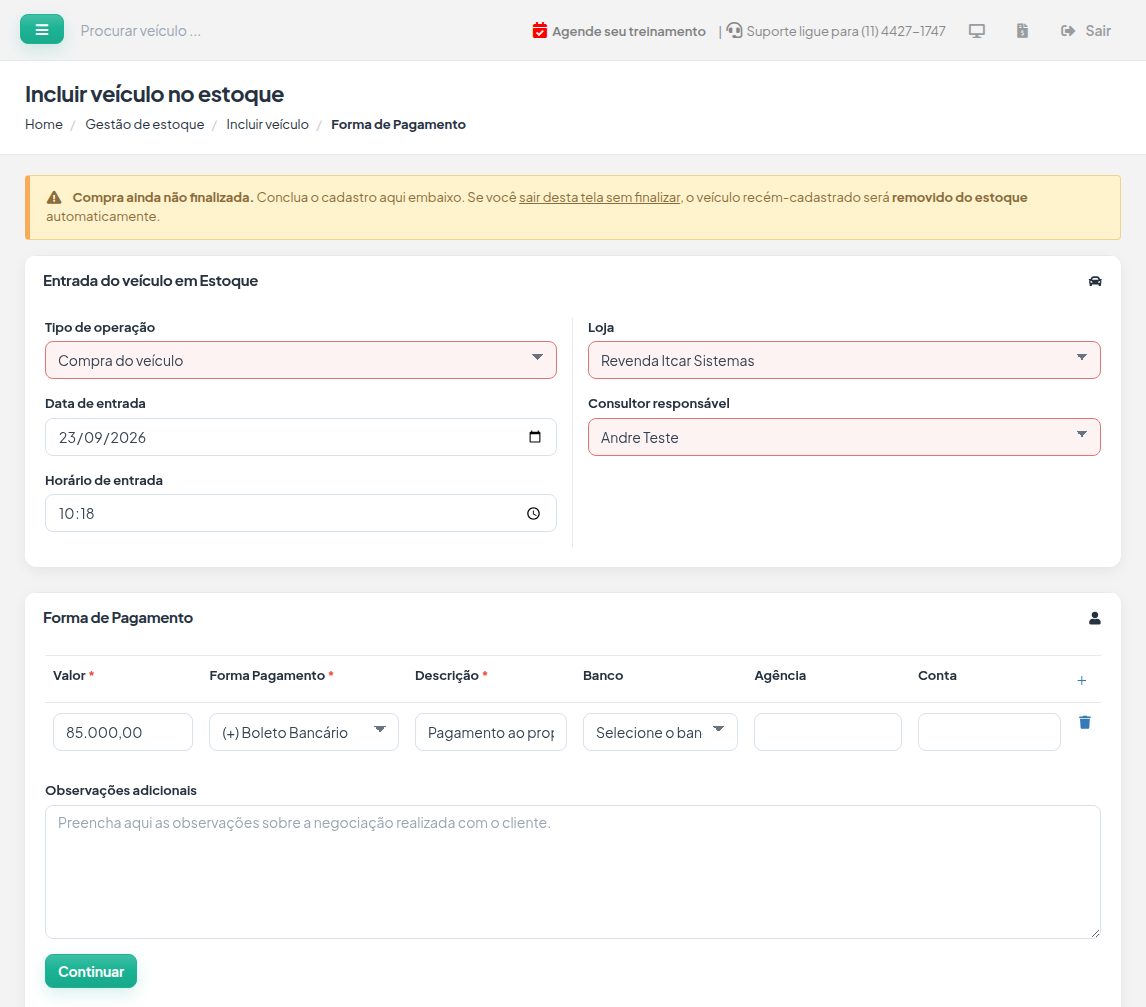The image size is (1146, 1007).
Task: Click the Banco column header
Action: tap(603, 675)
